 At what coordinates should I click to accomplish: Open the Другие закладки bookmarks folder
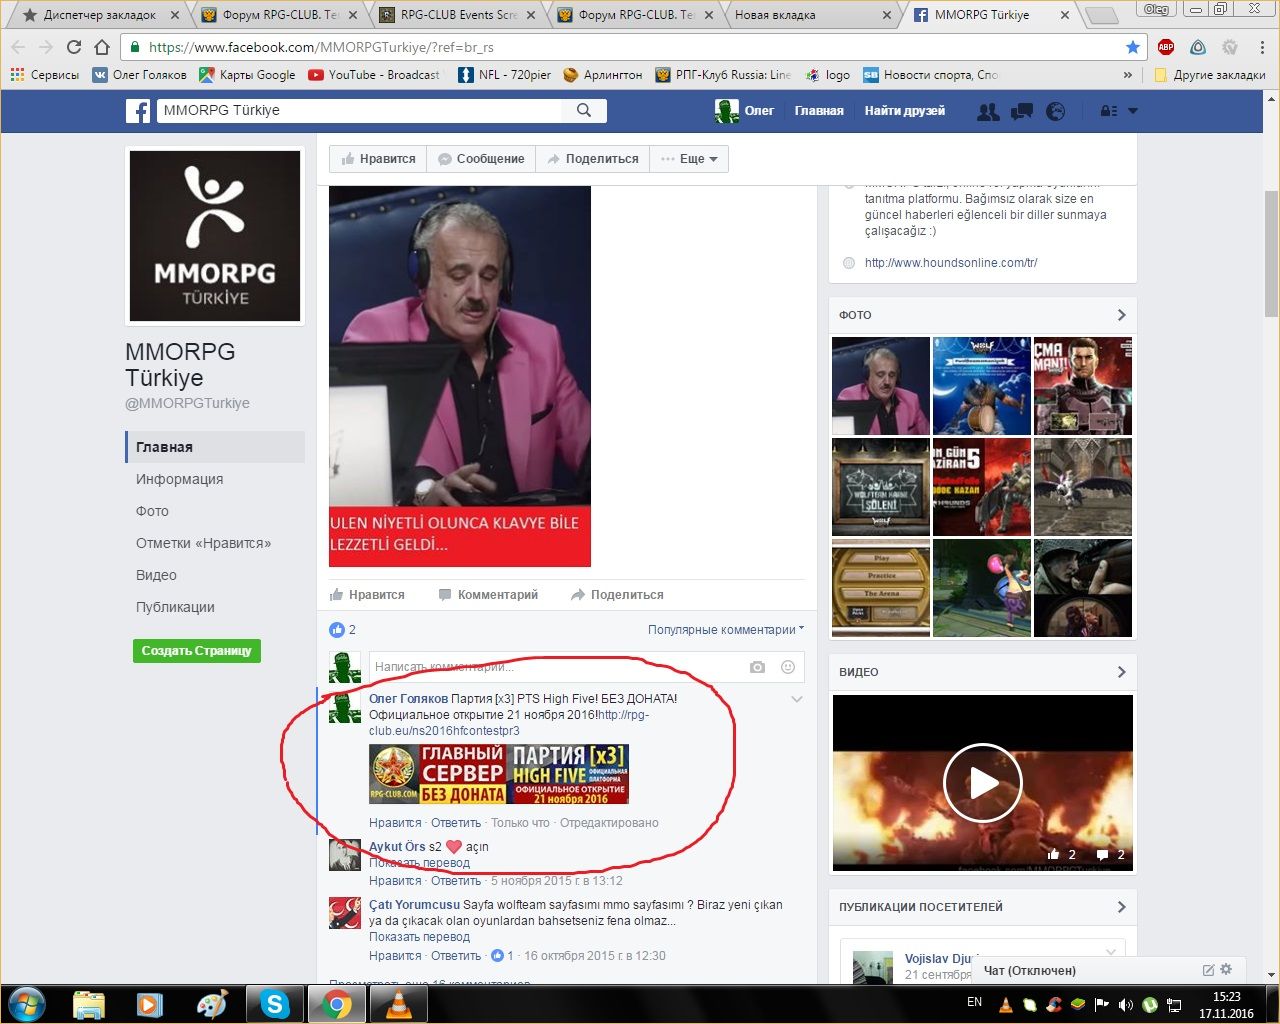[1210, 75]
